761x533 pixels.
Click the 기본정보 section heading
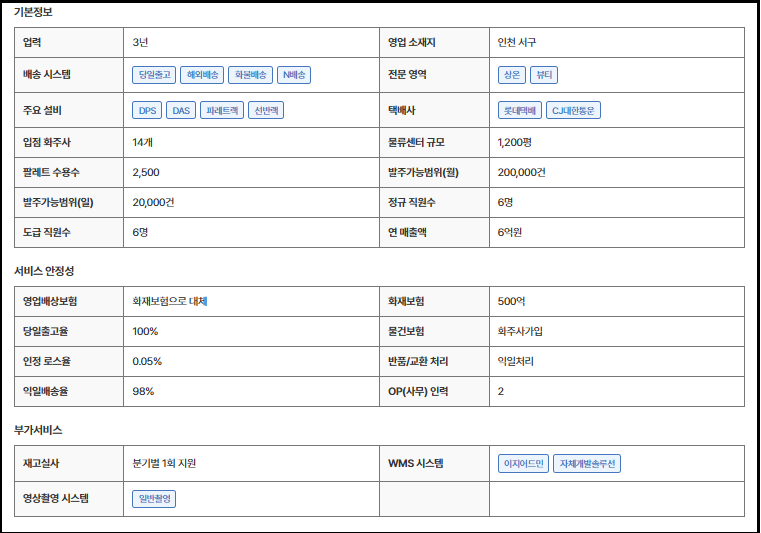34,13
